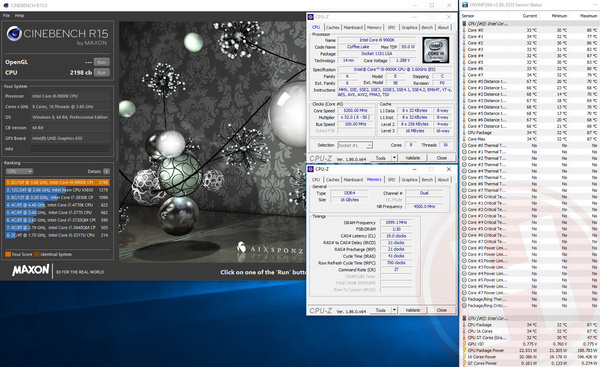This screenshot has height=367, width=600.
Task: Open Bench tab in CPU-Z processor window
Action: [x=427, y=28]
